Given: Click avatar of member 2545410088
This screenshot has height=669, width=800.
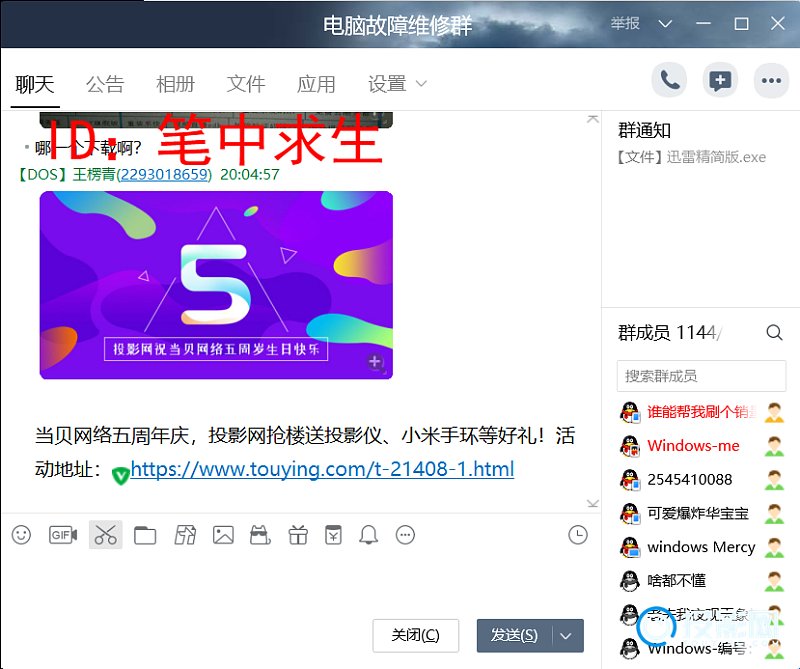Looking at the screenshot, I should point(630,480).
